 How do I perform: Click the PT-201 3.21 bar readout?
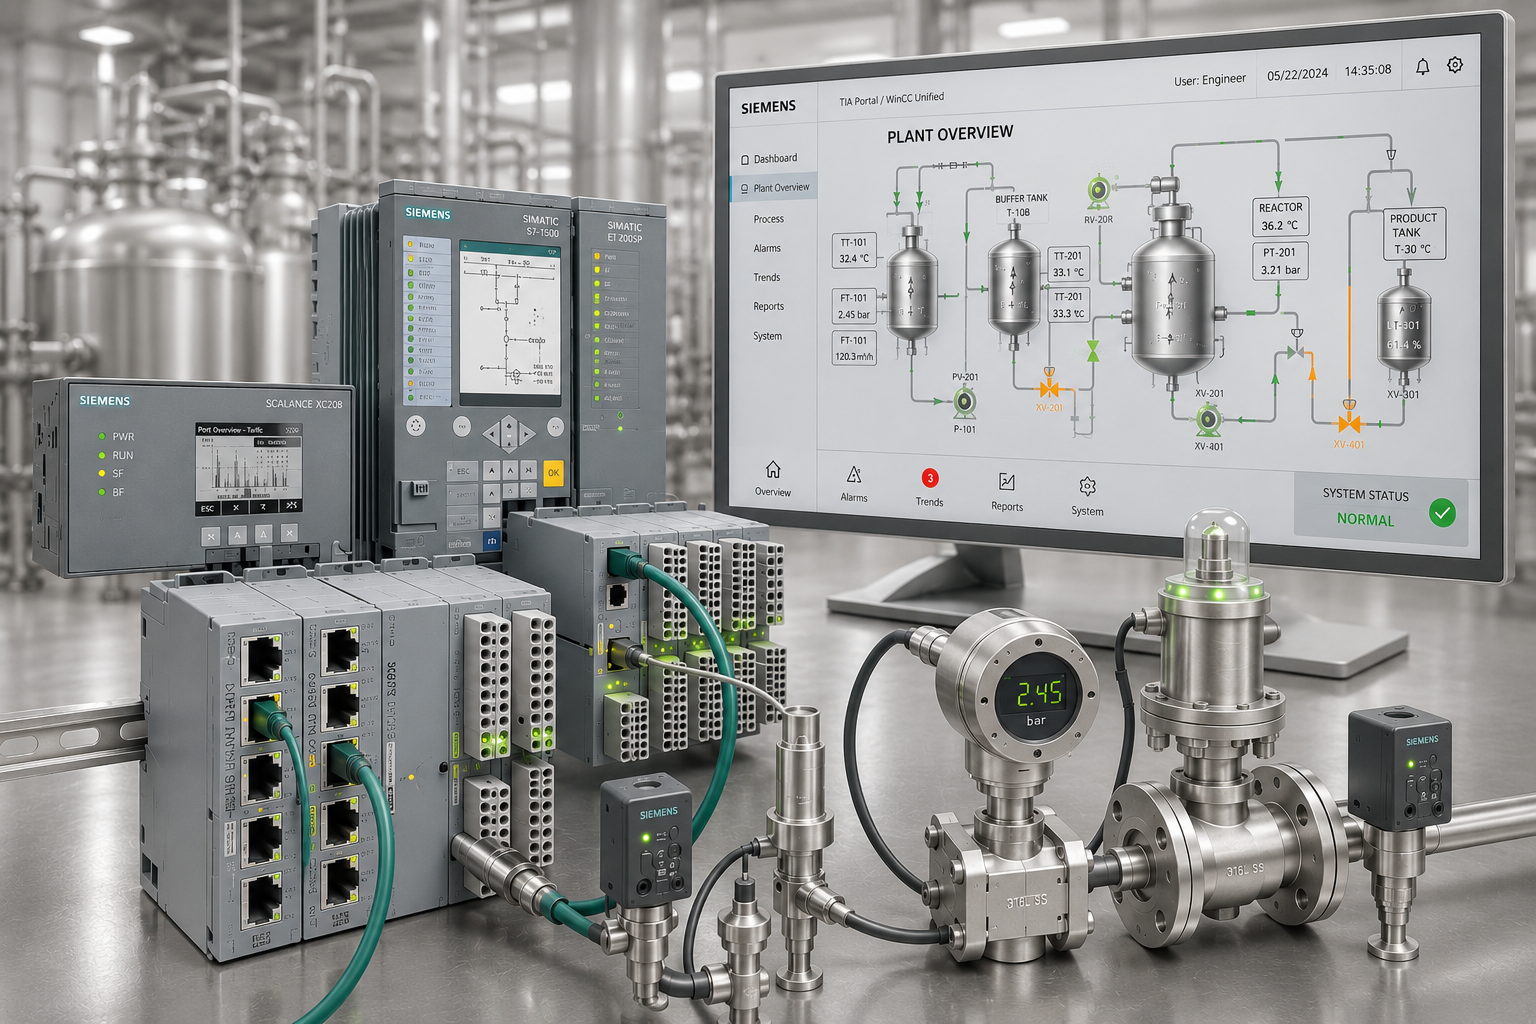tap(1280, 261)
